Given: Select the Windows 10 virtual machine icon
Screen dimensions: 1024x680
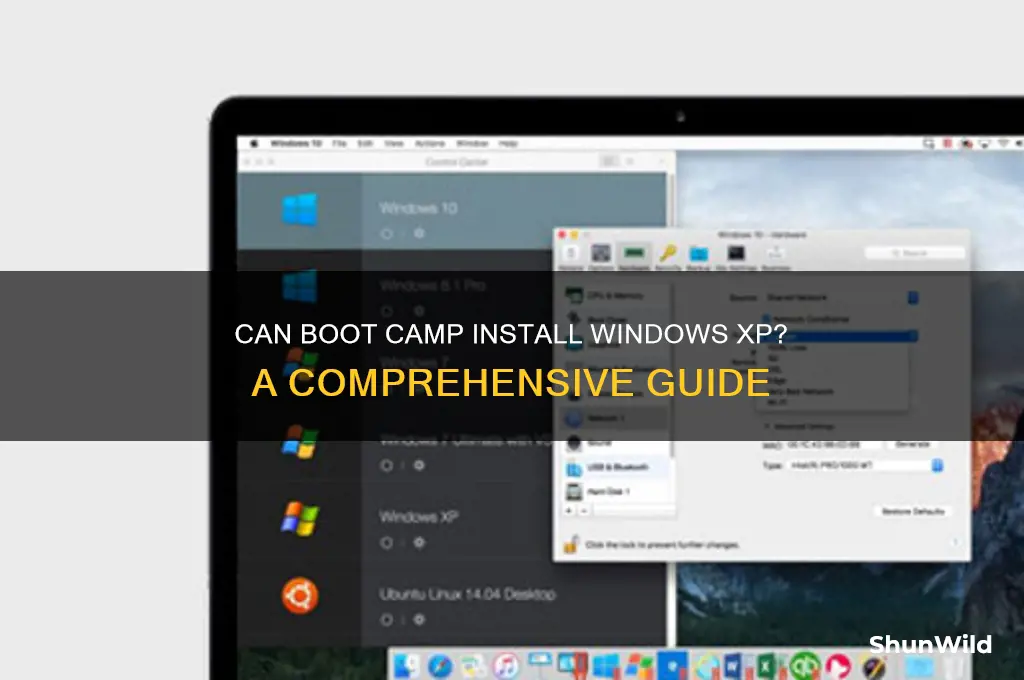Looking at the screenshot, I should [300, 210].
